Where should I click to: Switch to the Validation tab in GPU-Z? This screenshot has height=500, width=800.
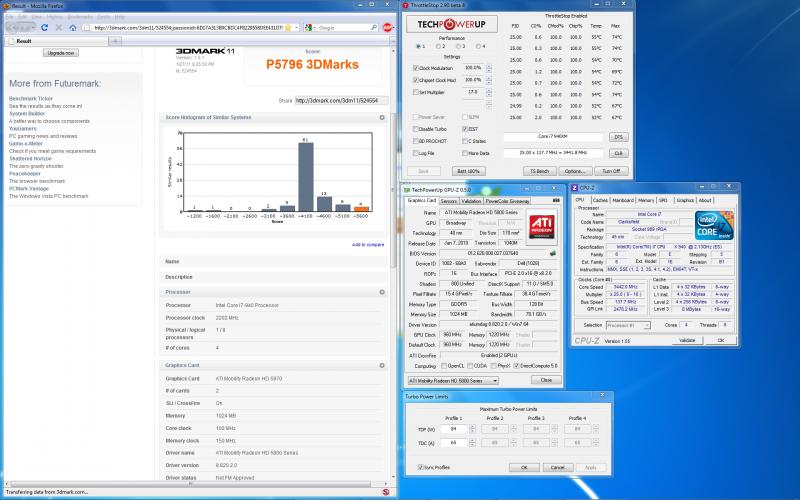point(471,201)
